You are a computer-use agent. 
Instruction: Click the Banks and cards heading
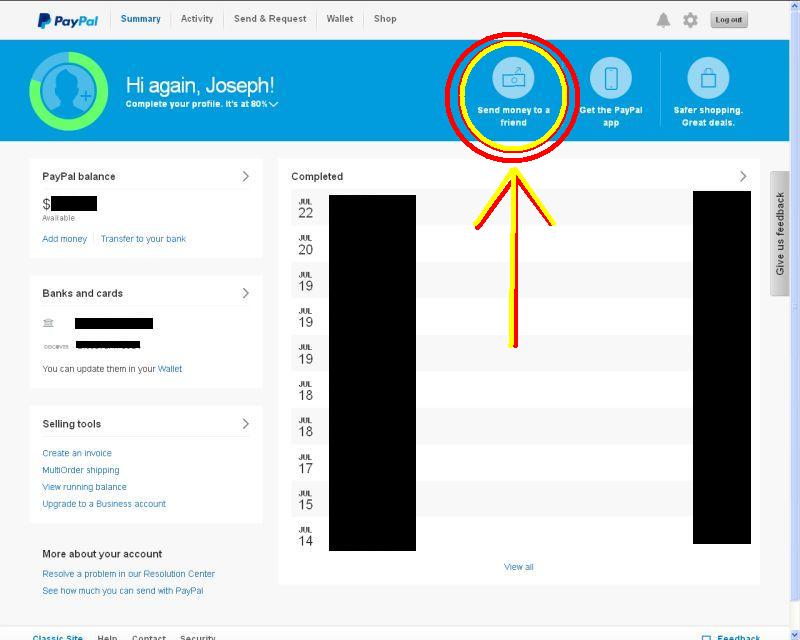click(x=83, y=293)
